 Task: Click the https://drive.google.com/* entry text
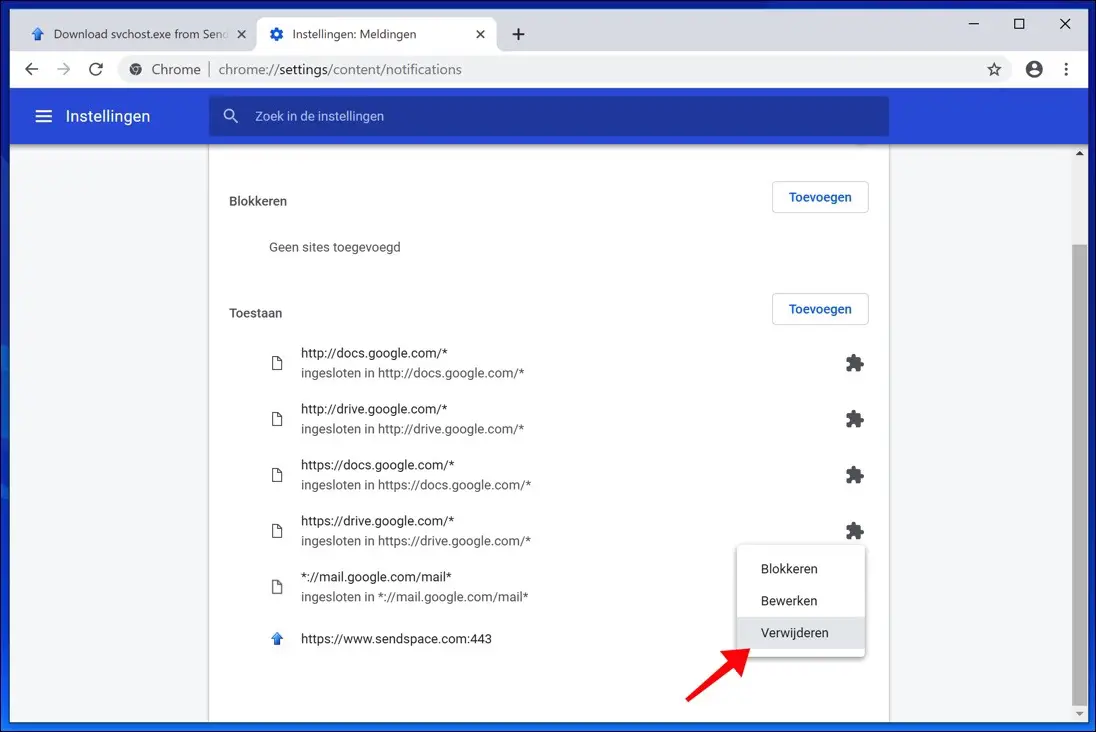point(377,521)
